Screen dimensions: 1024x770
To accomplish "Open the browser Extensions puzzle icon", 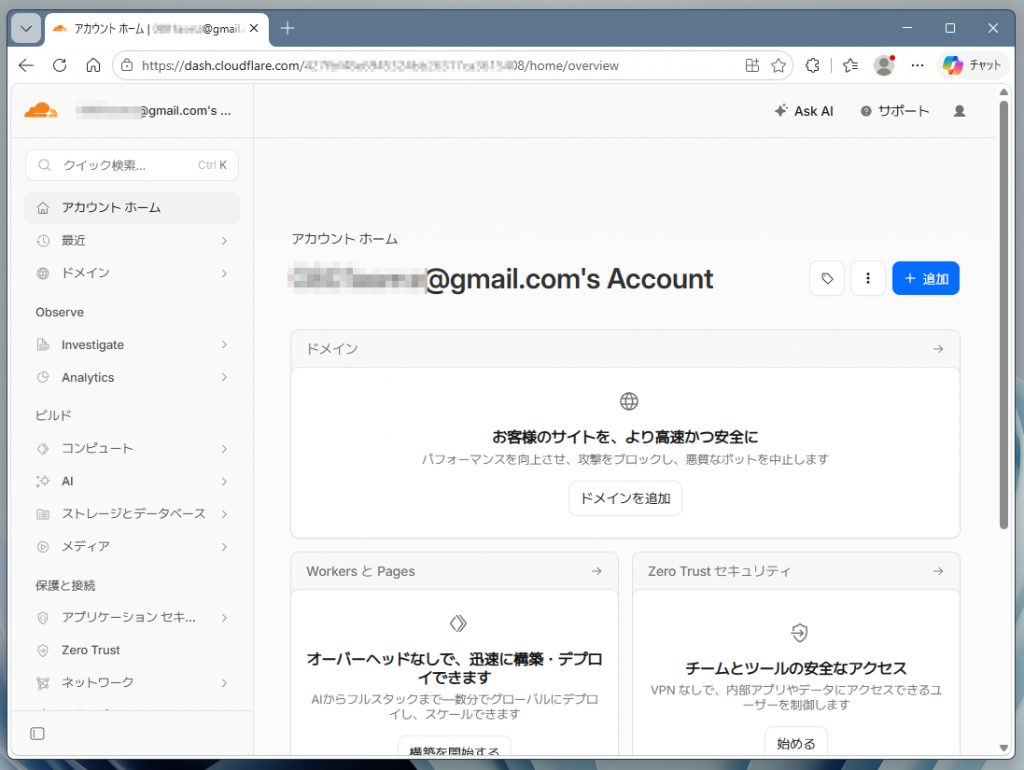I will coord(812,65).
